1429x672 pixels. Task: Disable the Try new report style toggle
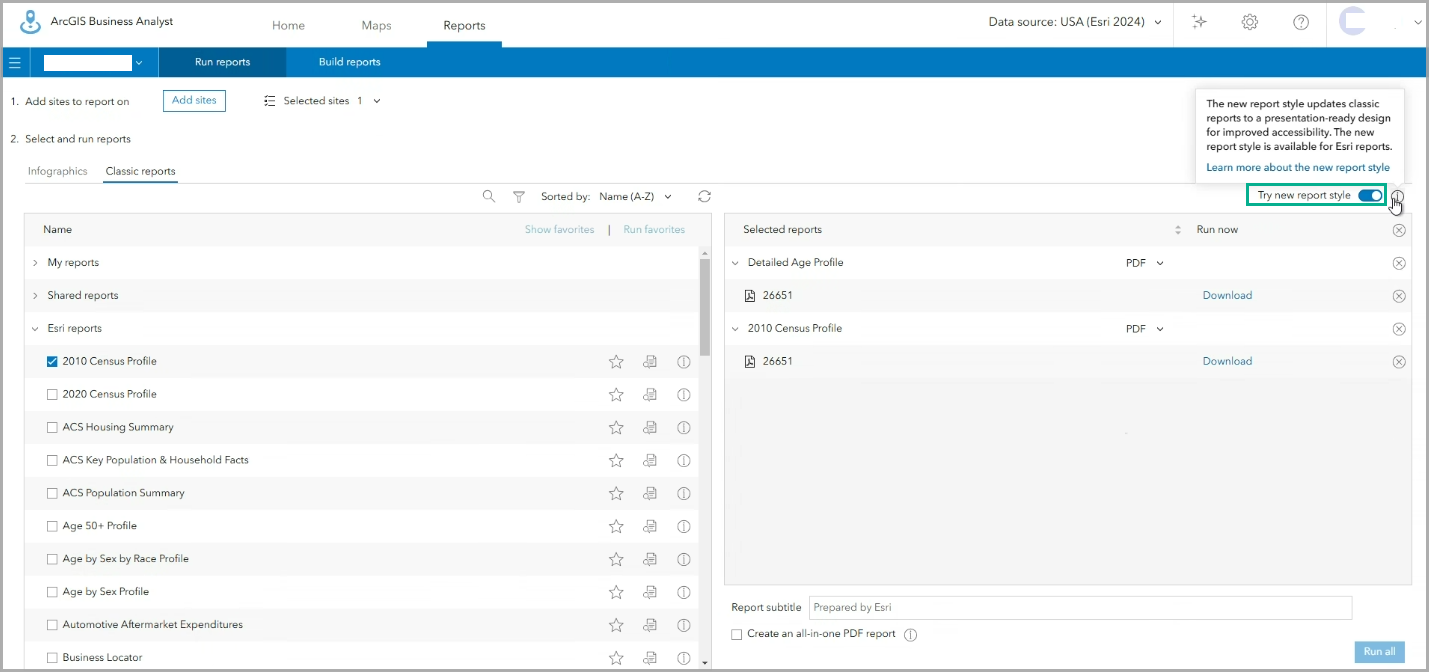pos(1368,195)
